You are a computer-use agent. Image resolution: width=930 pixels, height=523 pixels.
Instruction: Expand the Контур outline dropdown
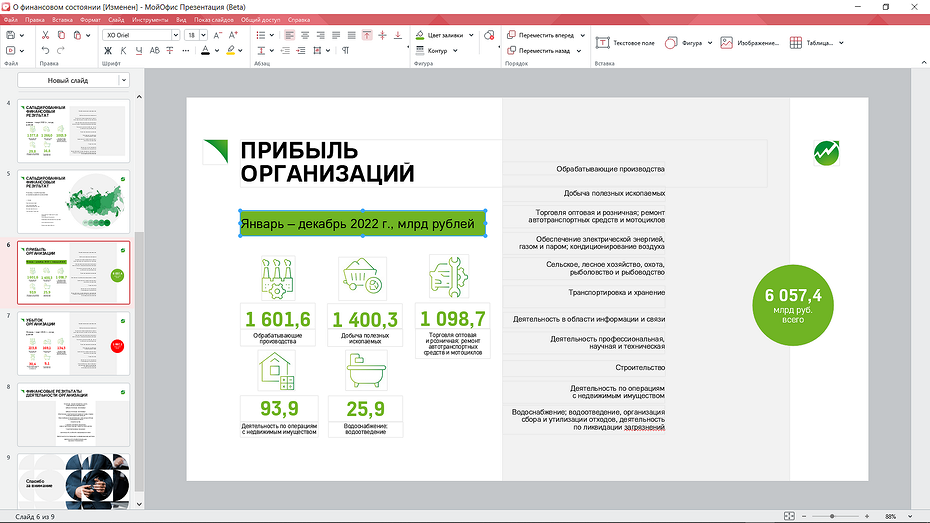coord(456,51)
